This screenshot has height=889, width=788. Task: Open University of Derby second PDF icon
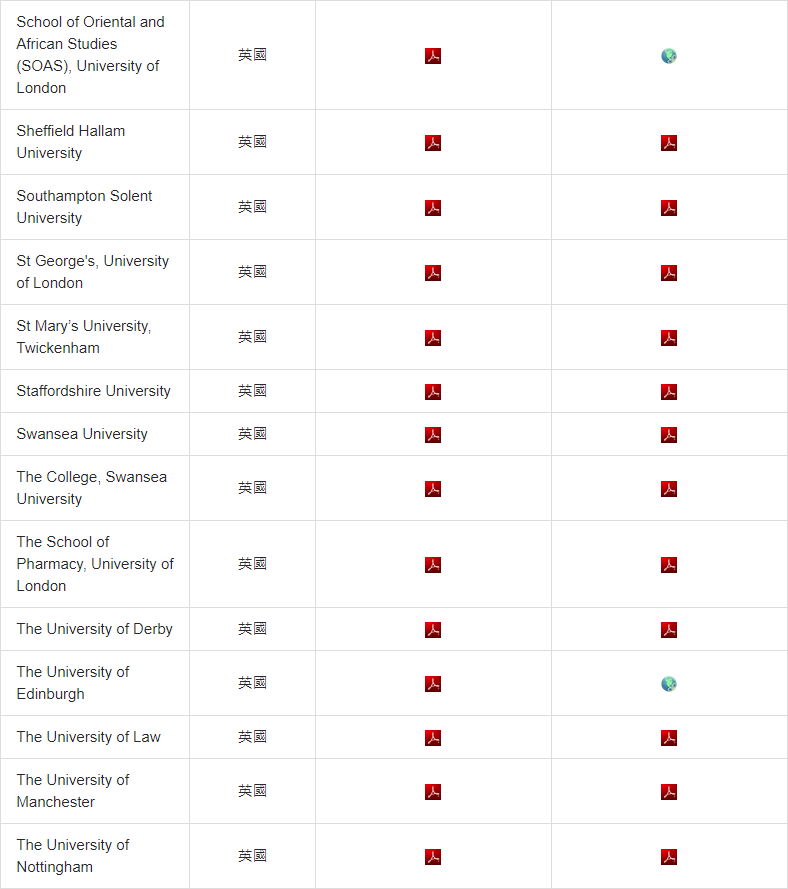pos(669,630)
